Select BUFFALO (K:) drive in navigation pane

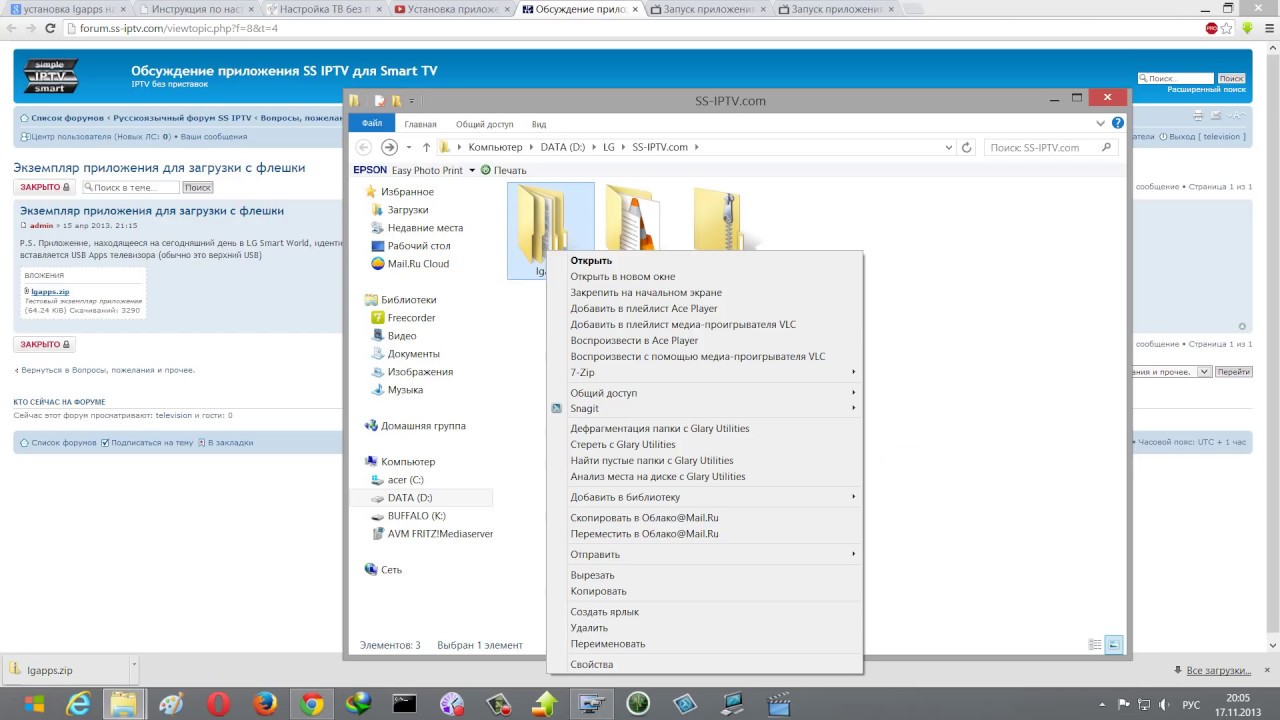(417, 516)
